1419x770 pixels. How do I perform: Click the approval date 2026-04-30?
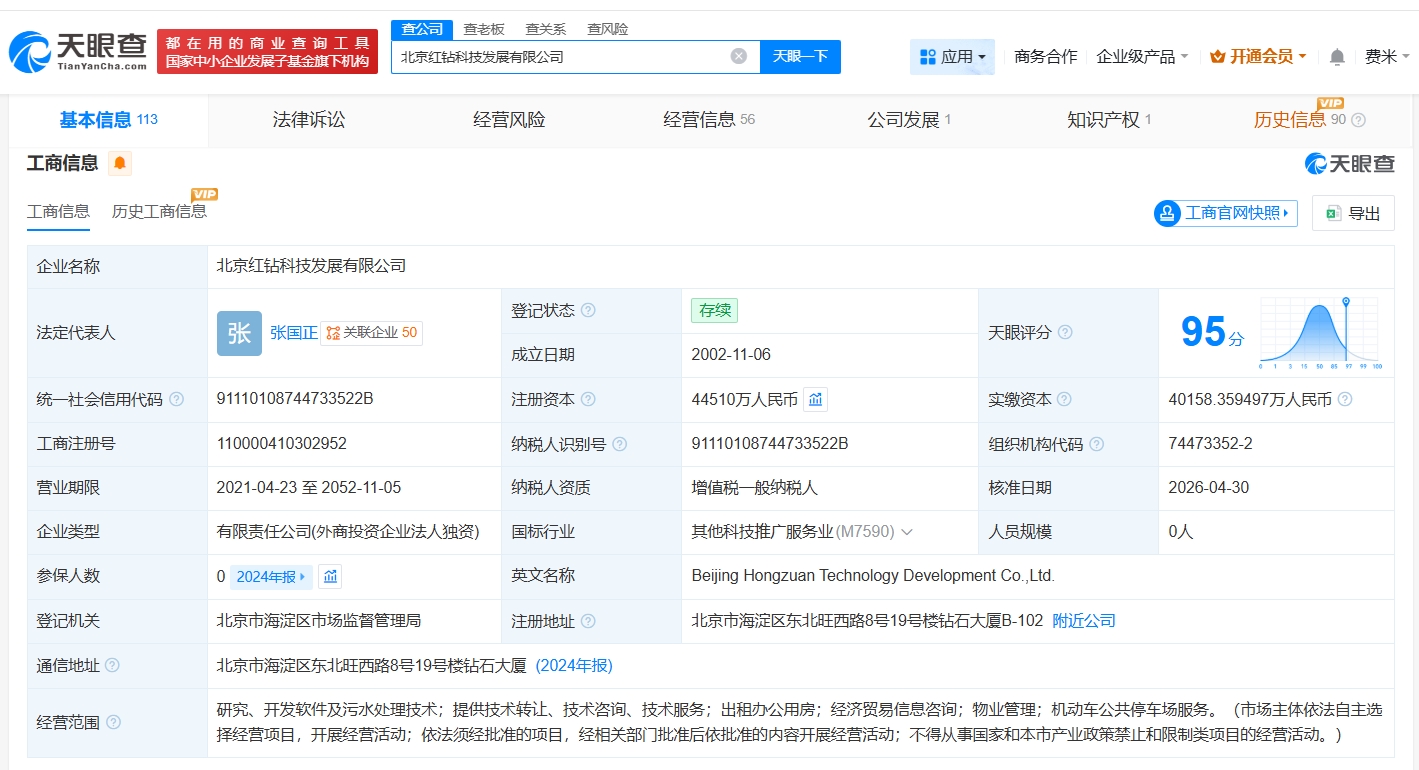(x=1209, y=488)
